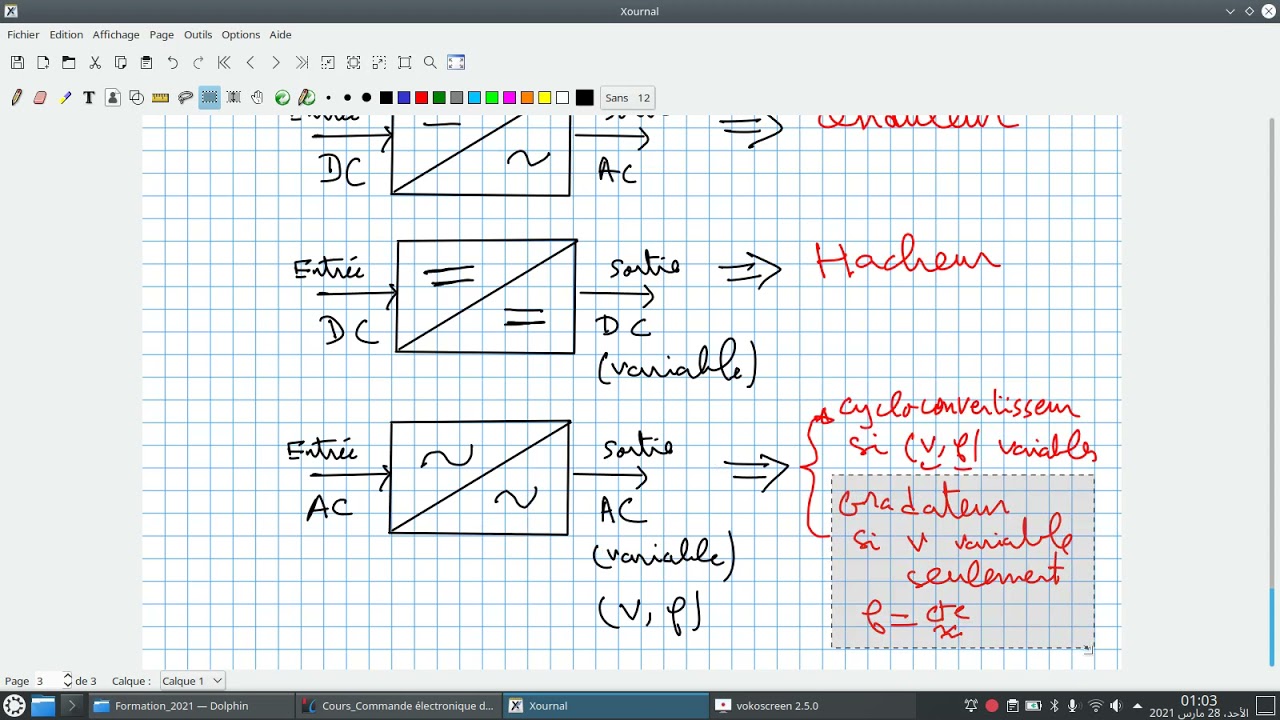Choose the thick line thickness dot

366,97
